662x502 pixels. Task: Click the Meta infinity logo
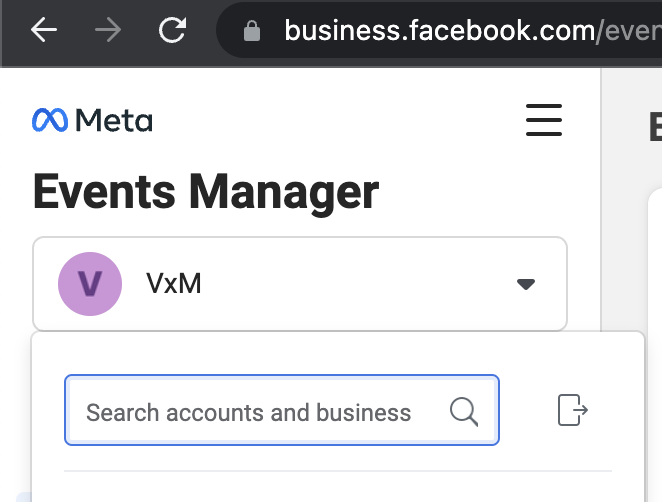click(x=50, y=121)
